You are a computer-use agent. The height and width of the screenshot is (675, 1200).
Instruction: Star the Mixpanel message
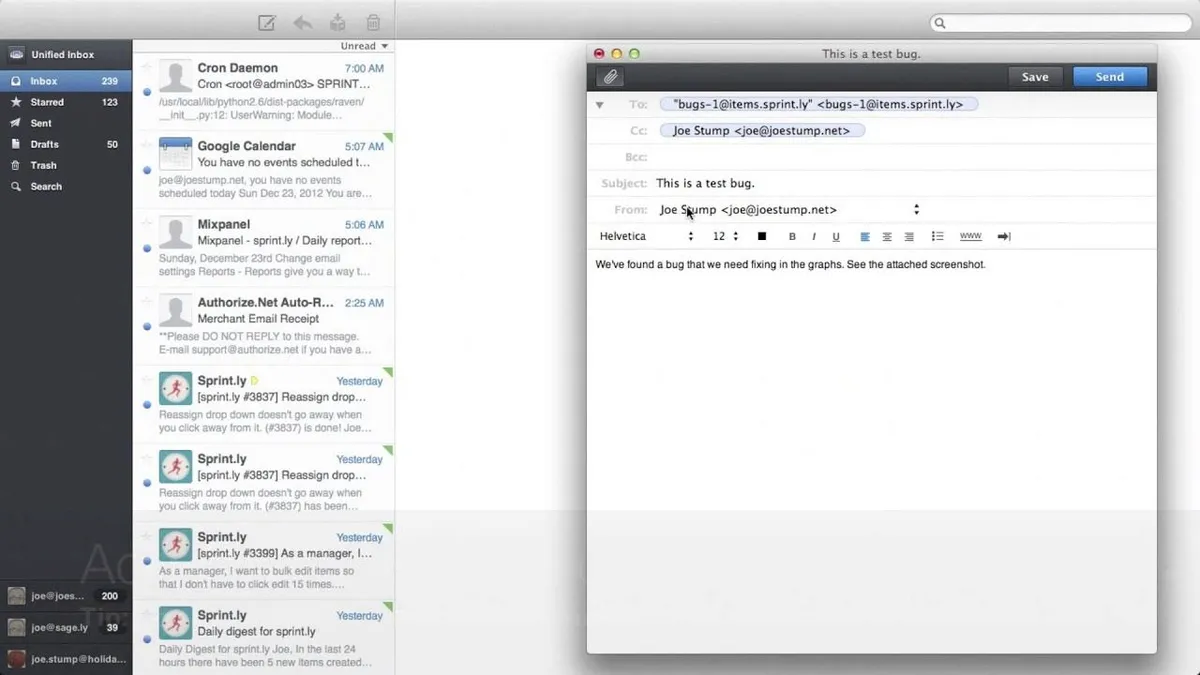[147, 222]
